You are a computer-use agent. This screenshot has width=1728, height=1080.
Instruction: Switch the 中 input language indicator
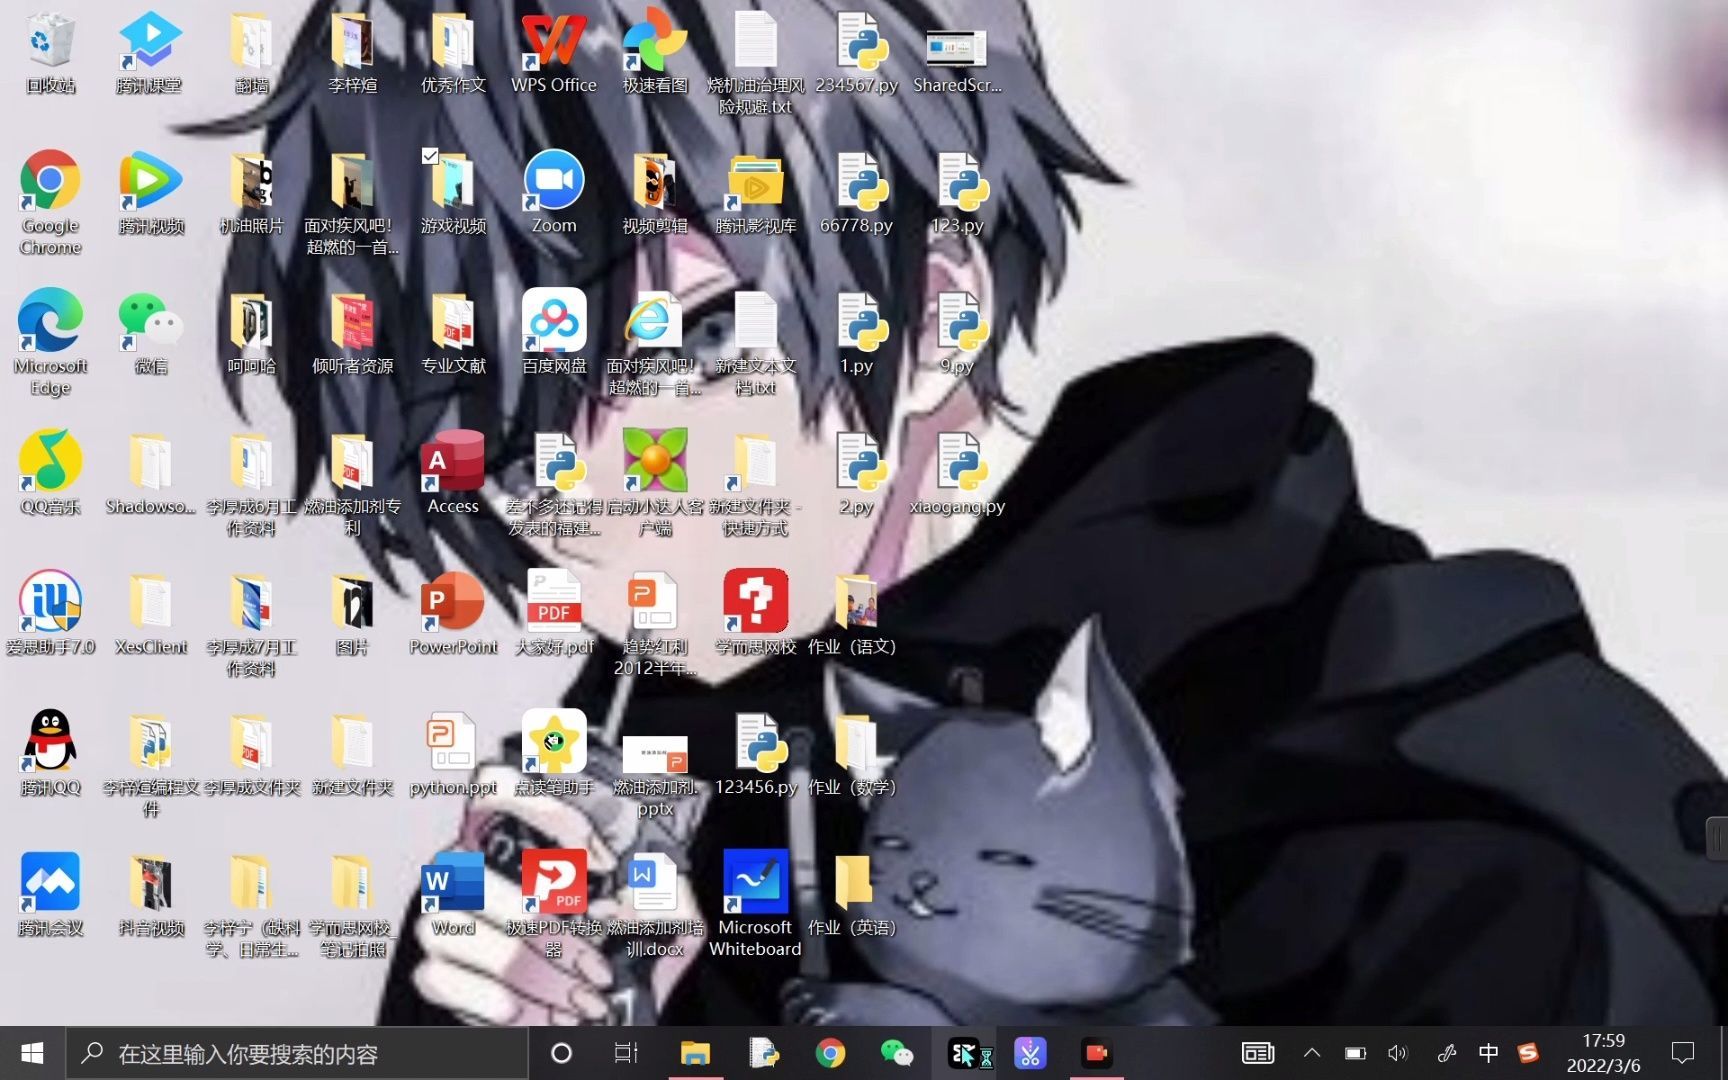pyautogui.click(x=1488, y=1053)
